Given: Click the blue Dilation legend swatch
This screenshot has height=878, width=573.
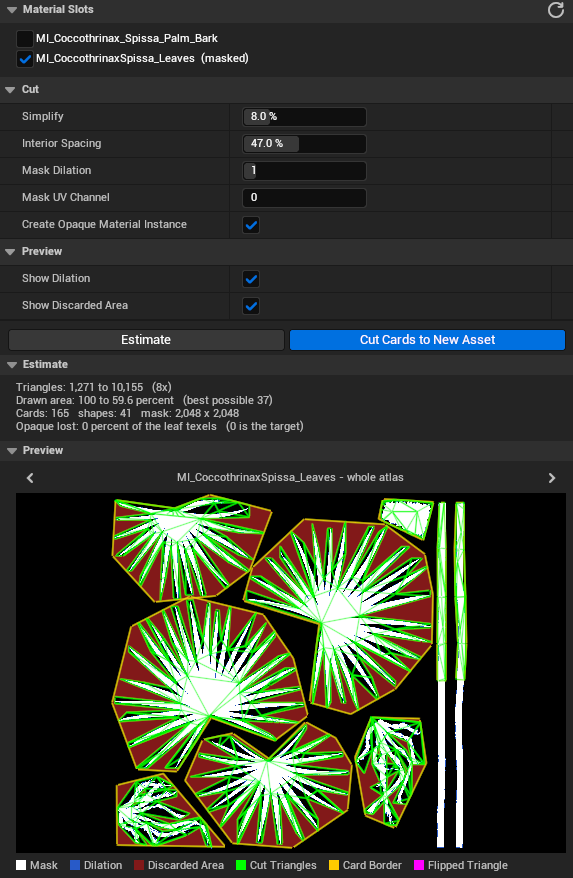Looking at the screenshot, I should point(75,865).
